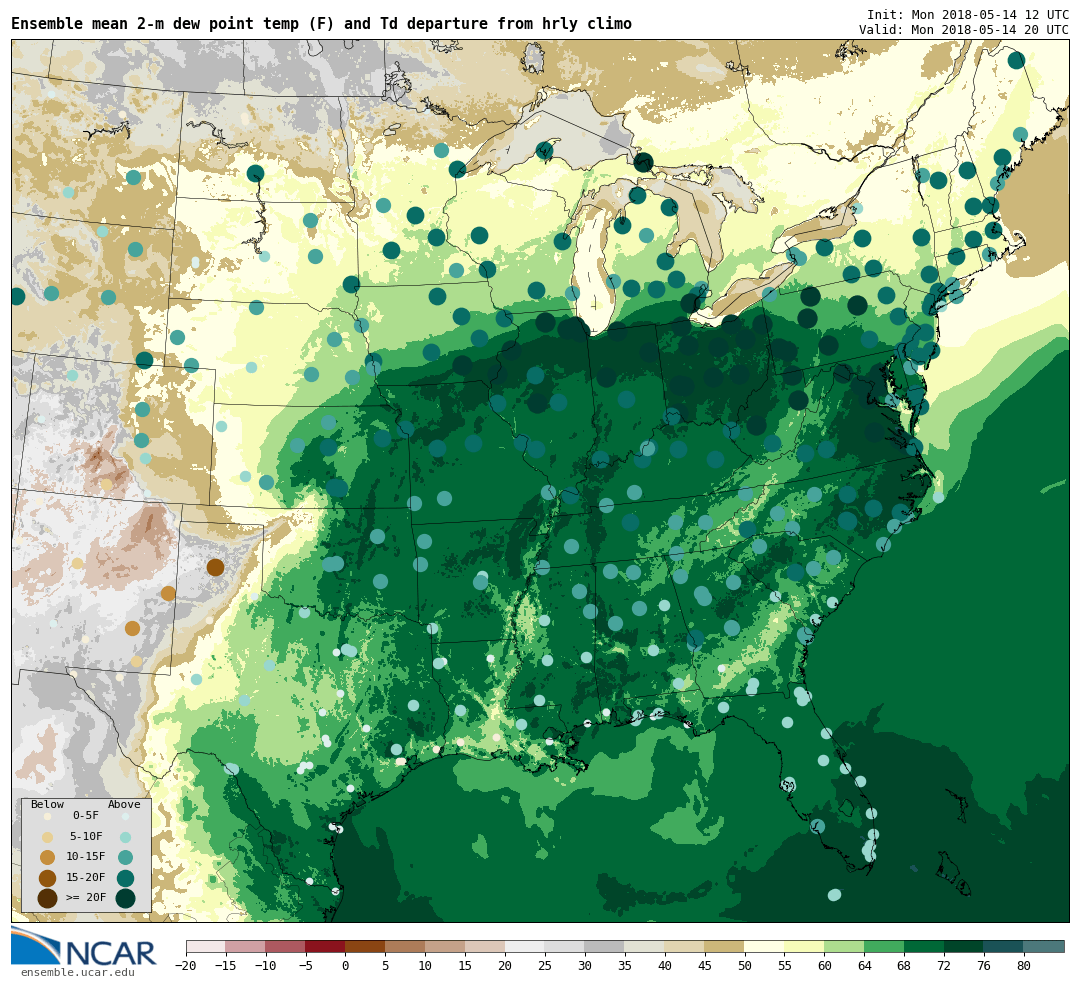The height and width of the screenshot is (985, 1080).
Task: Click the pale yellow 55 to 60 colorbar swatch
Action: coord(804,946)
